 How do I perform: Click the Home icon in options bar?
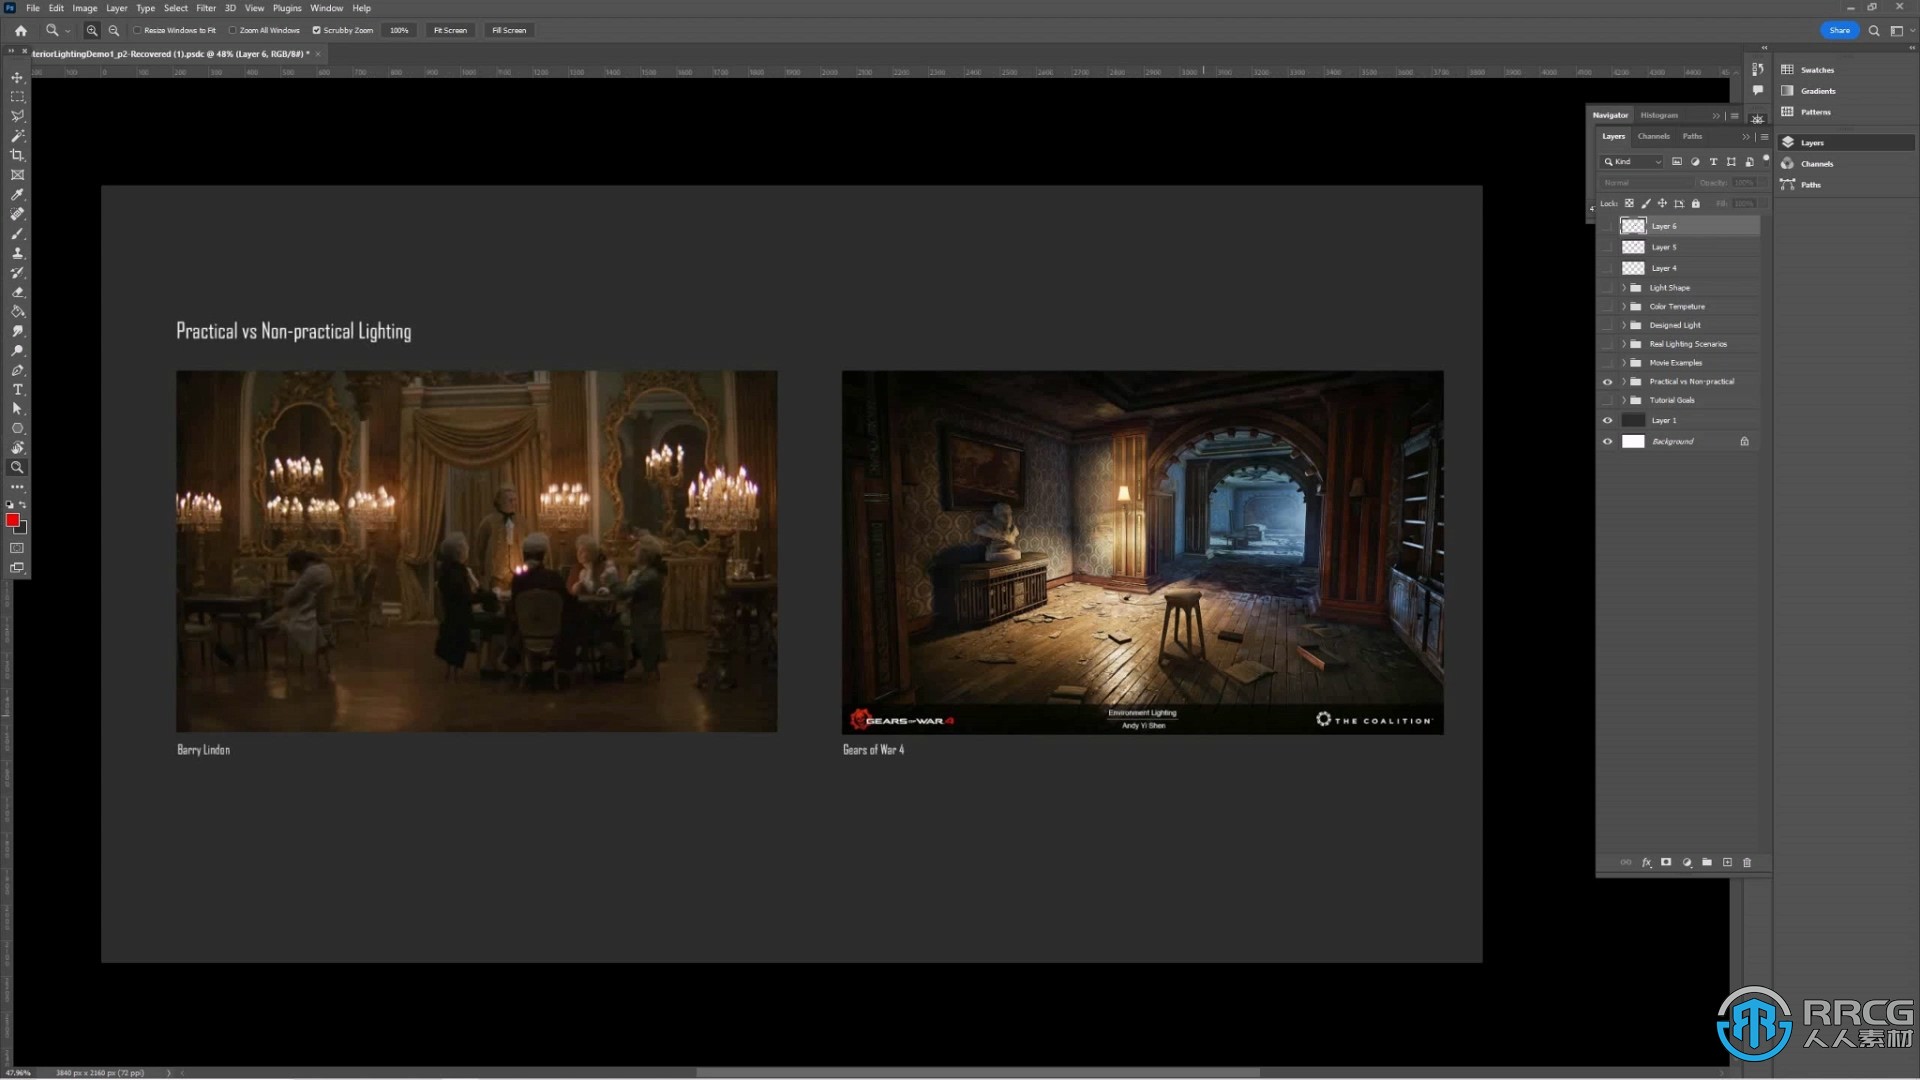coord(20,30)
